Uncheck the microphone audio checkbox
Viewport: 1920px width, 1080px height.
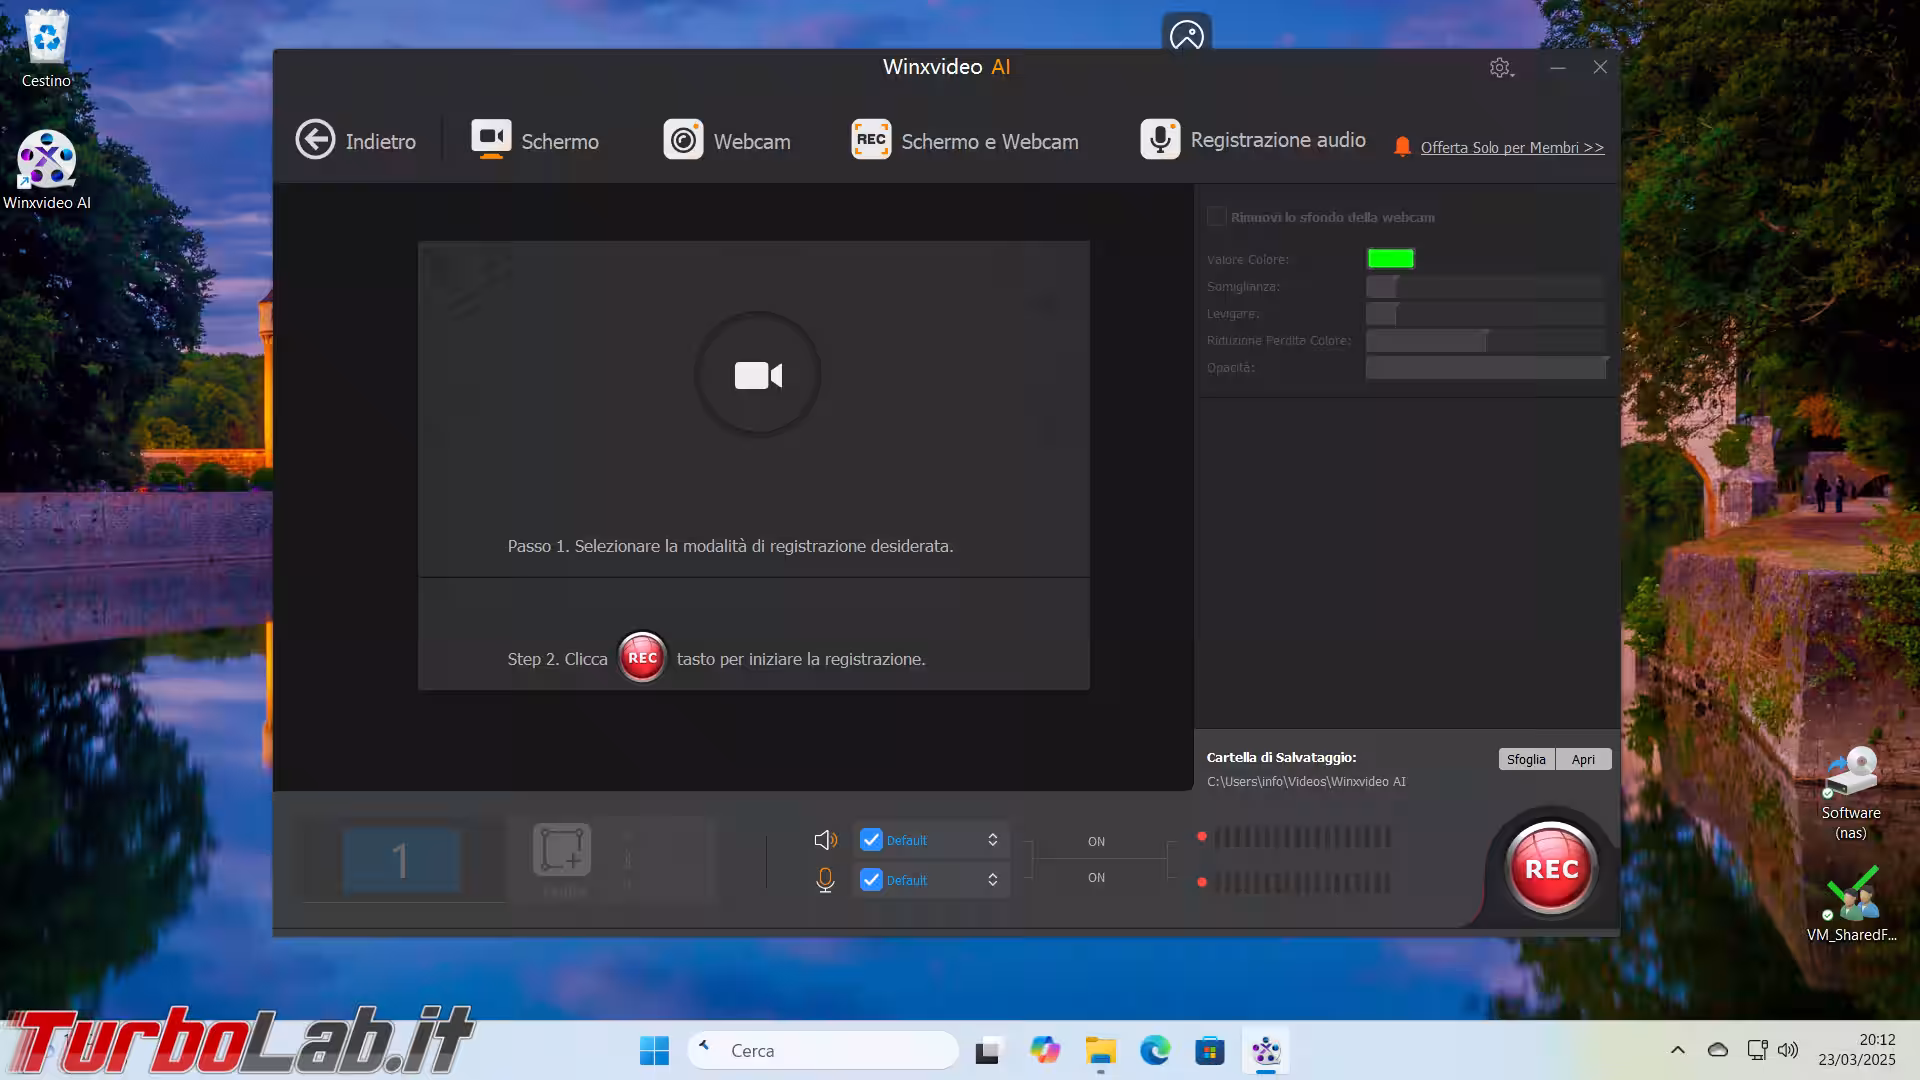tap(871, 880)
